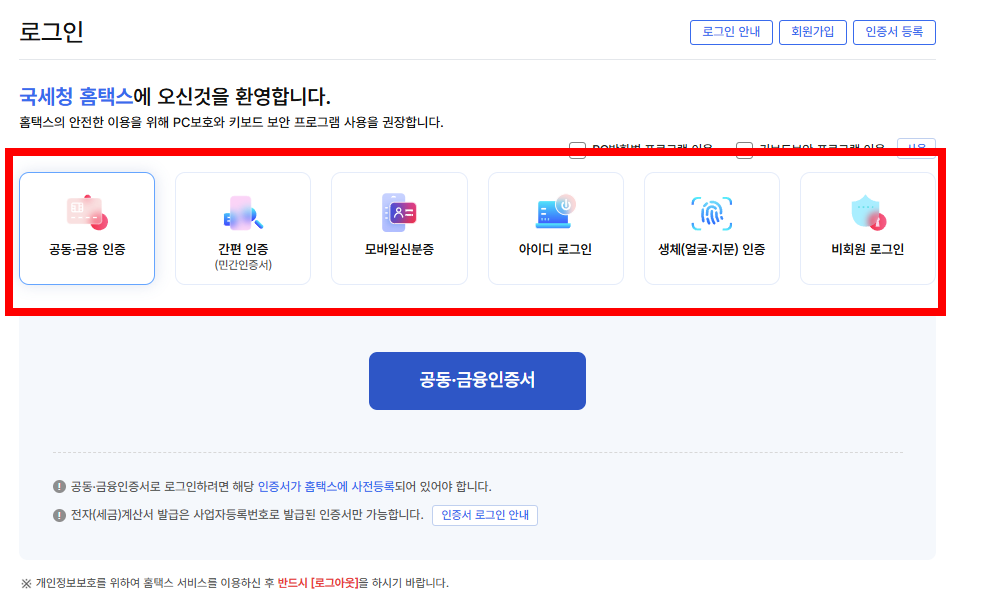
Task: Click the PC보호와 키보드 보안 프로그램 recommendation sentence
Action: (231, 122)
